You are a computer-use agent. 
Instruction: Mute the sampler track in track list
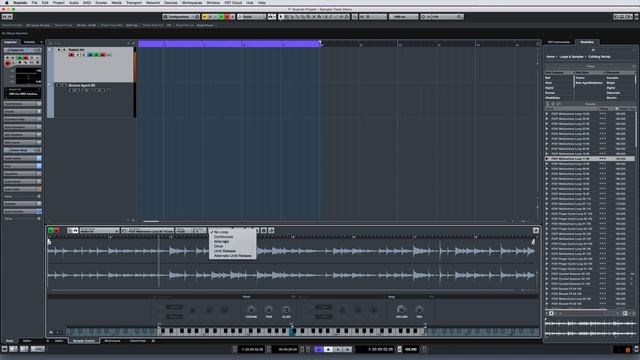tap(59, 50)
